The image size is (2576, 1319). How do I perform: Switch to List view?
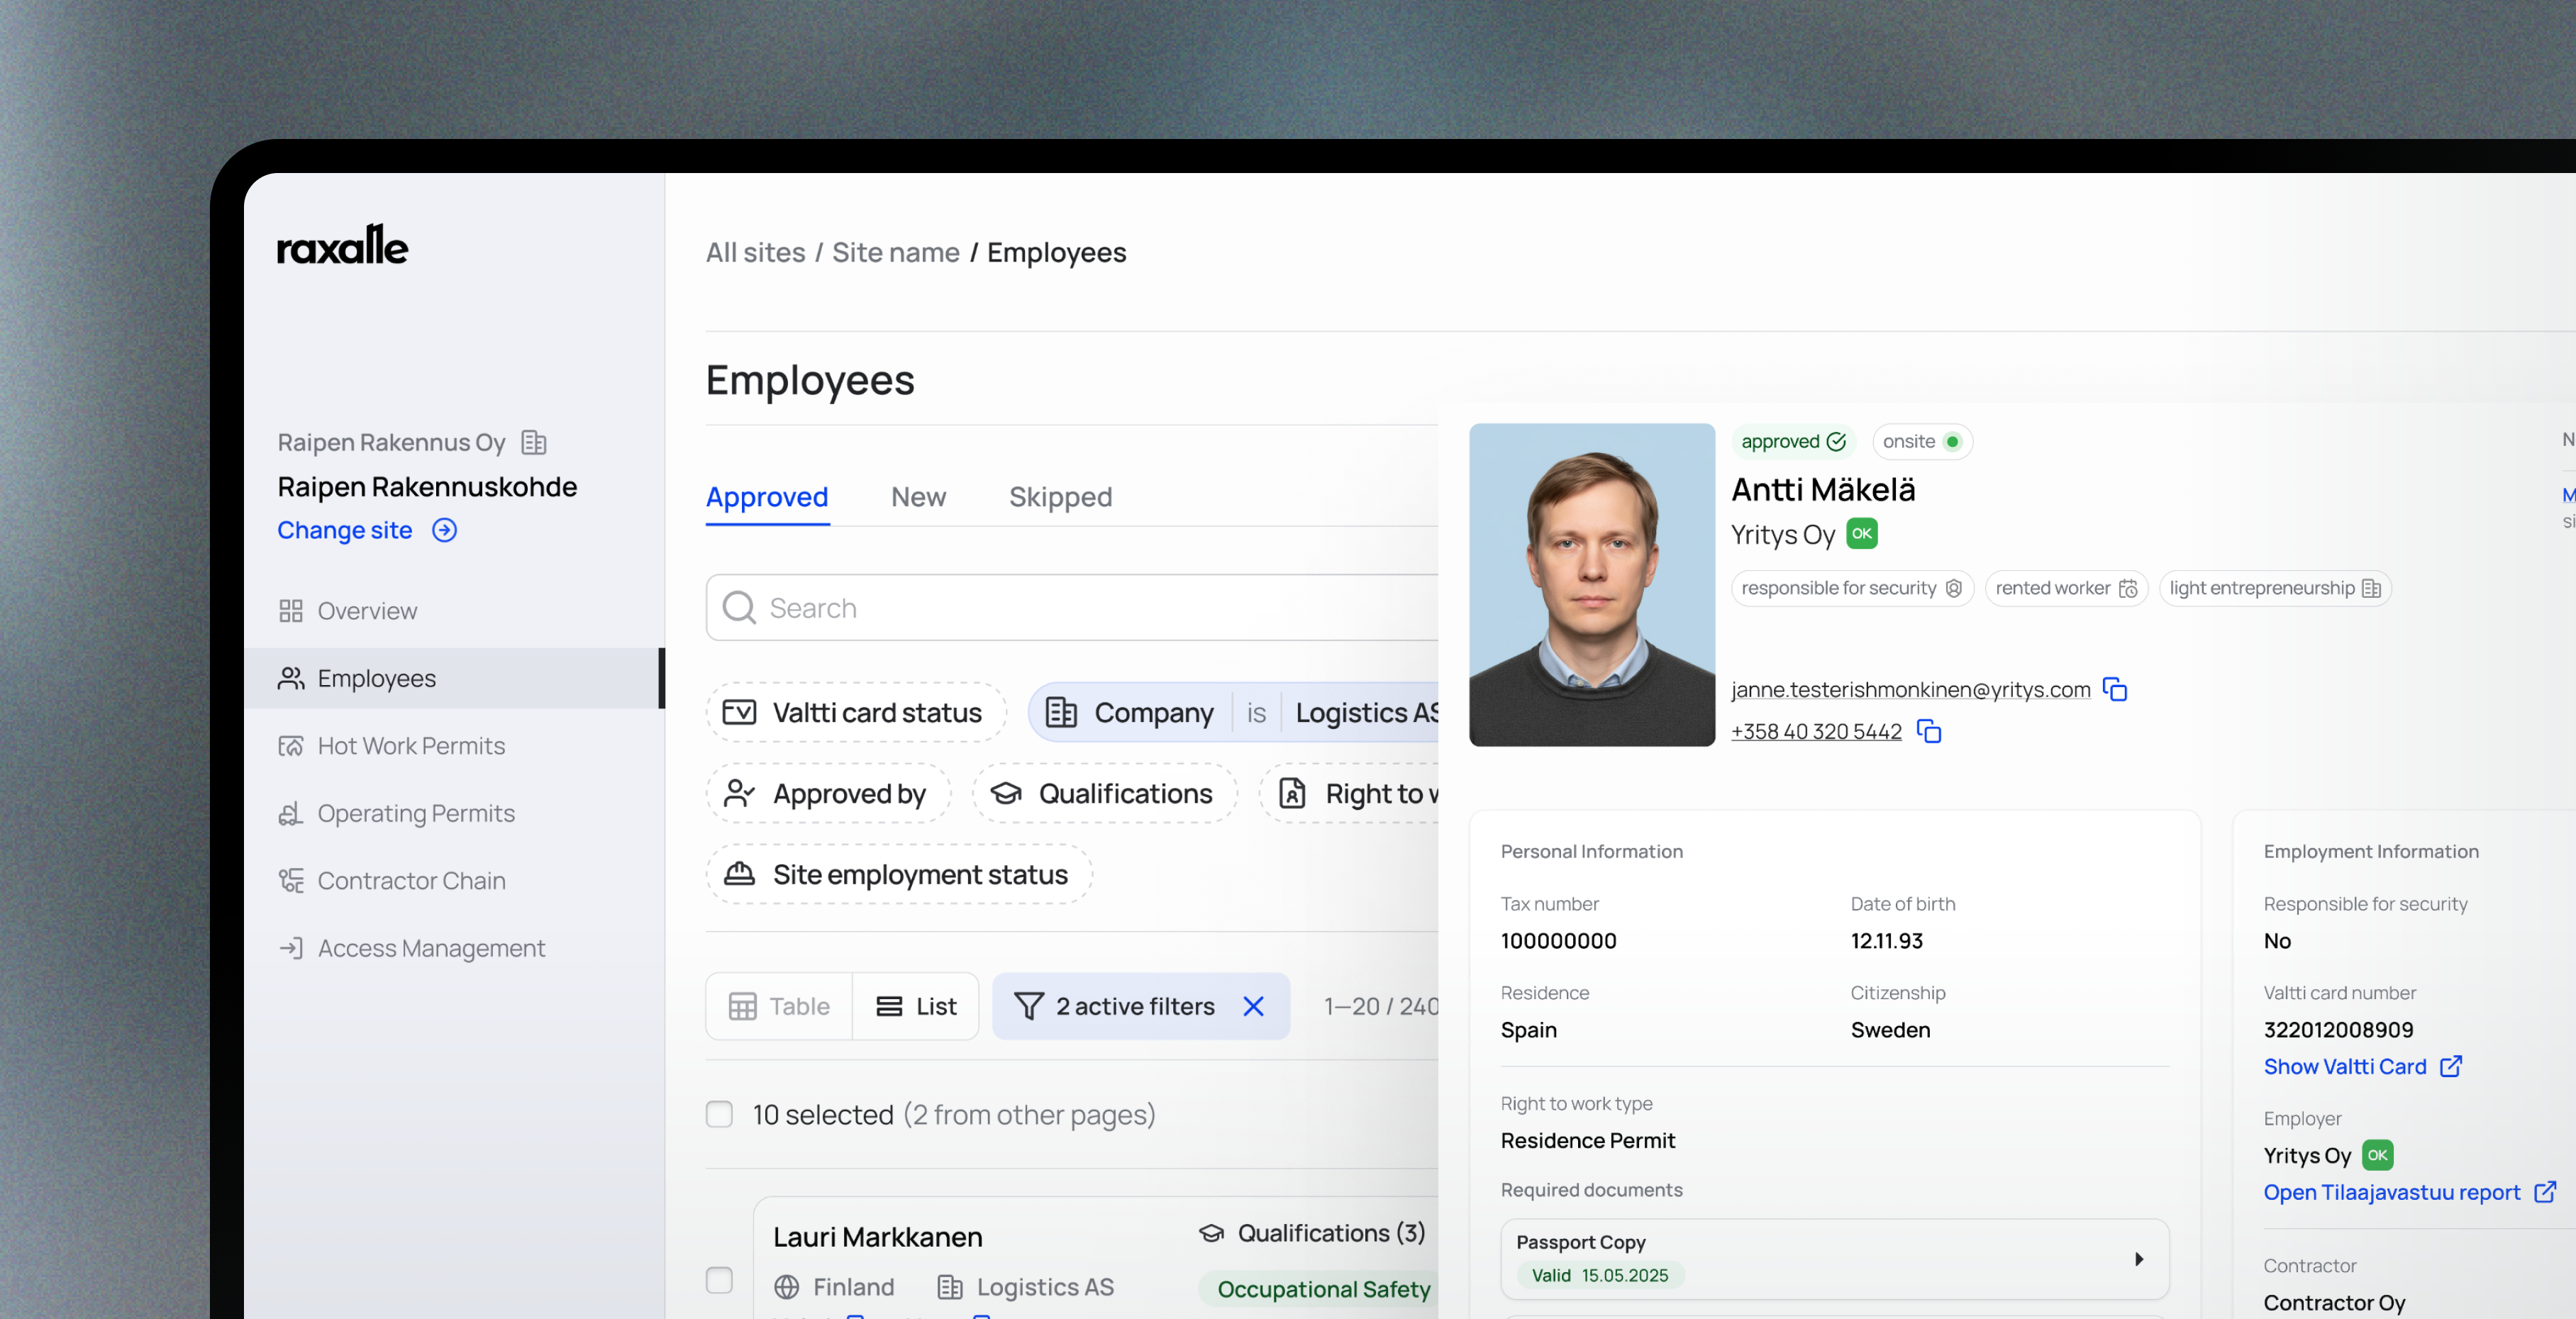click(916, 1006)
